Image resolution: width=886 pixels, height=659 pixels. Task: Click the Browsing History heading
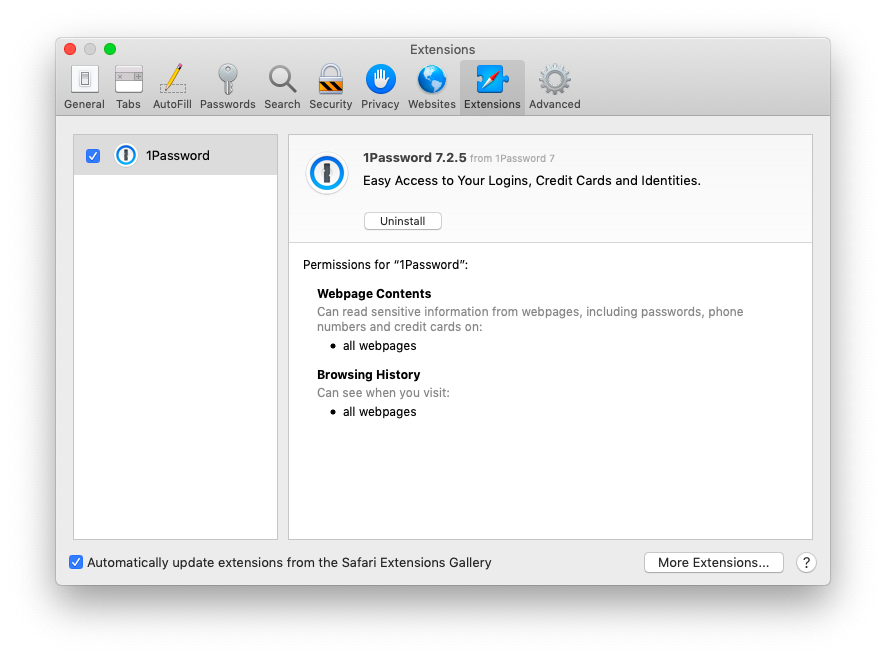pyautogui.click(x=368, y=375)
